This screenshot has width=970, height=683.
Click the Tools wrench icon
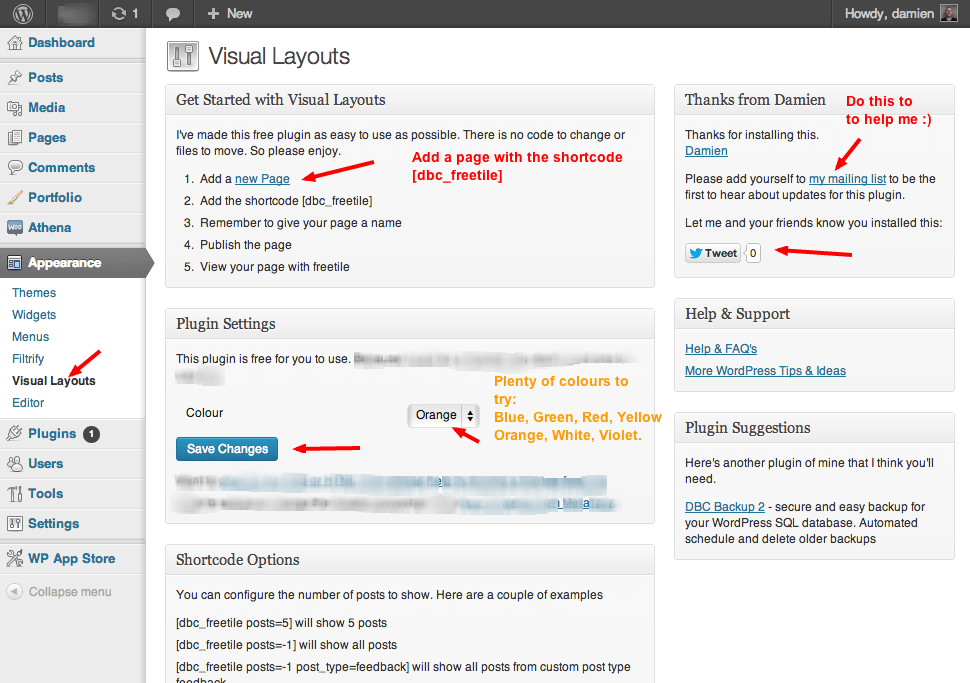(x=15, y=494)
